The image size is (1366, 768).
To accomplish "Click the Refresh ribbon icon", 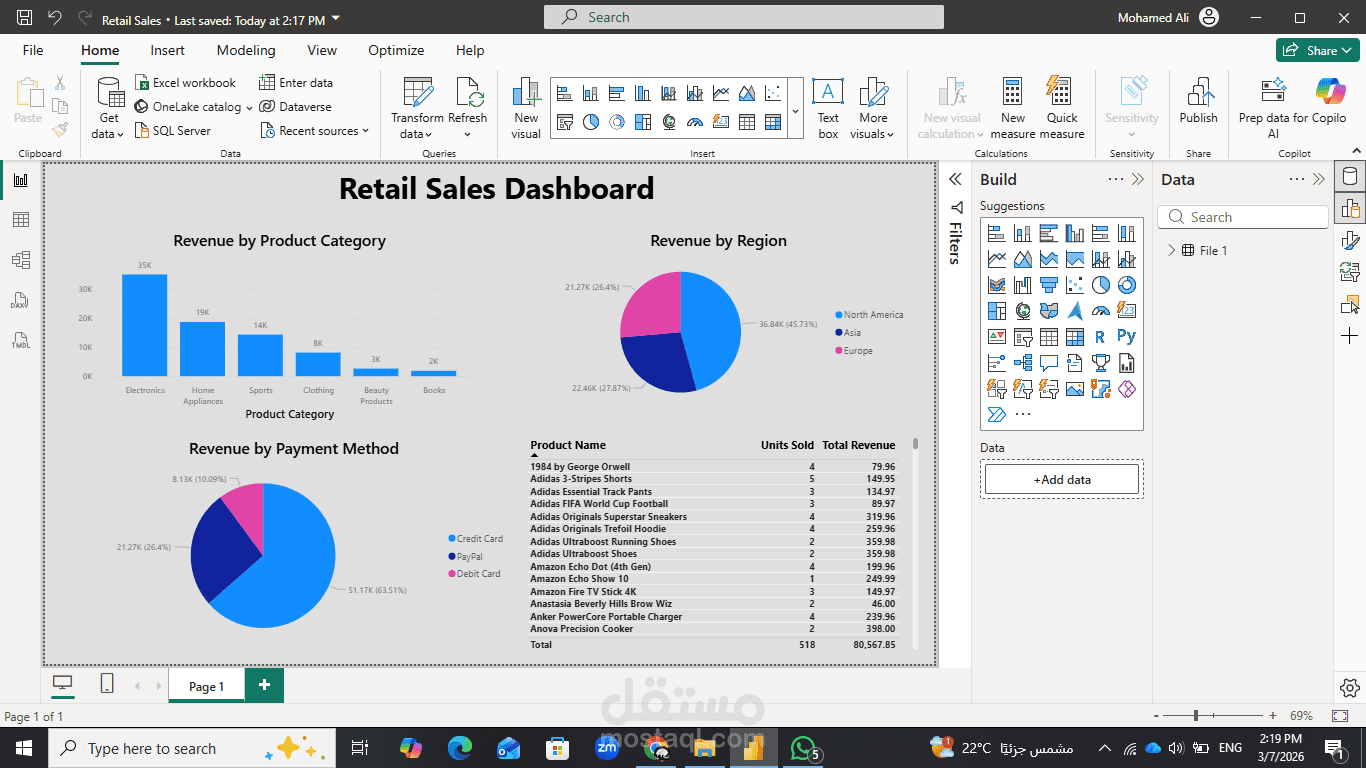I will tap(467, 107).
